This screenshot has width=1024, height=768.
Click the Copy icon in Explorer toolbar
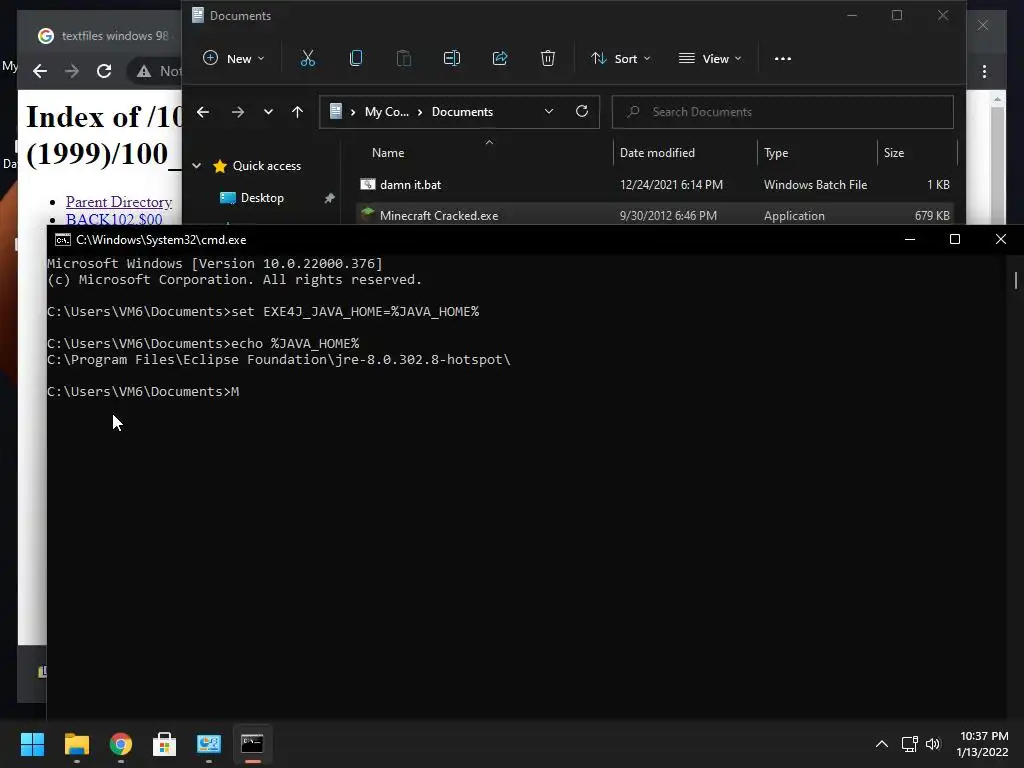coord(356,59)
